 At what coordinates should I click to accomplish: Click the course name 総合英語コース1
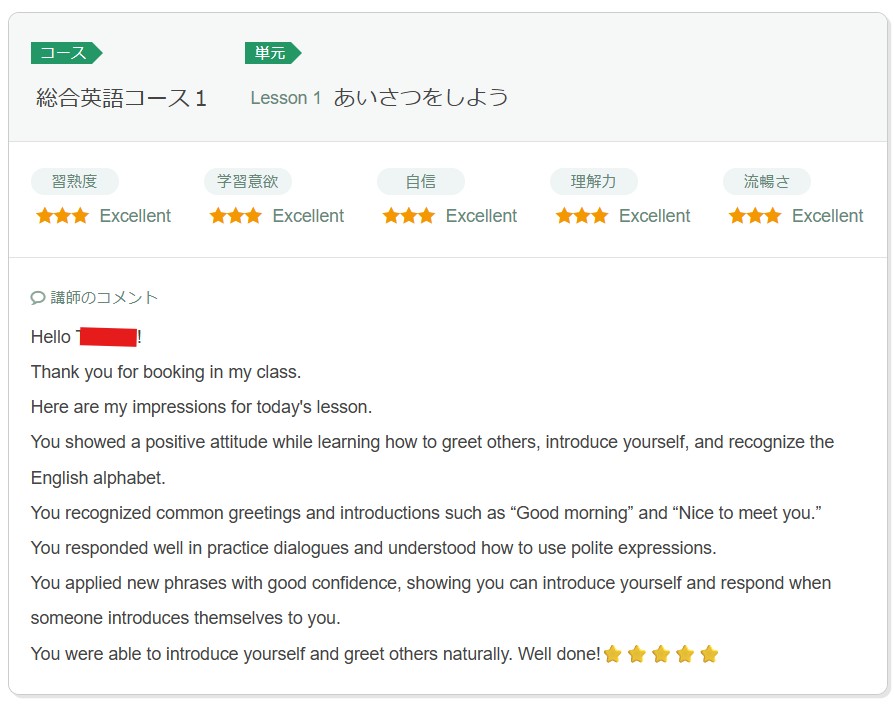(121, 98)
